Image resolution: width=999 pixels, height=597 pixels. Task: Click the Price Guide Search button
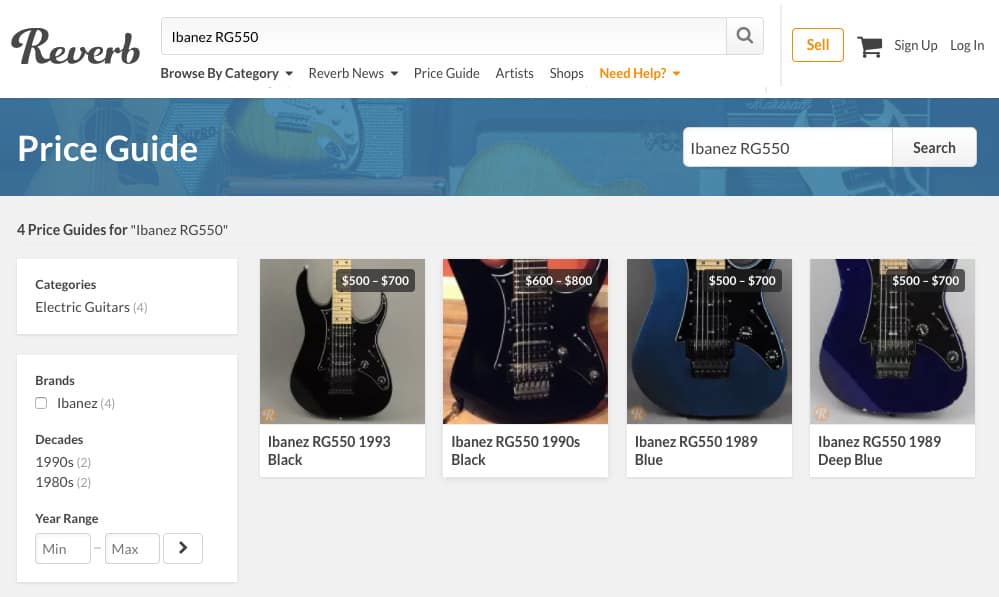tap(934, 147)
